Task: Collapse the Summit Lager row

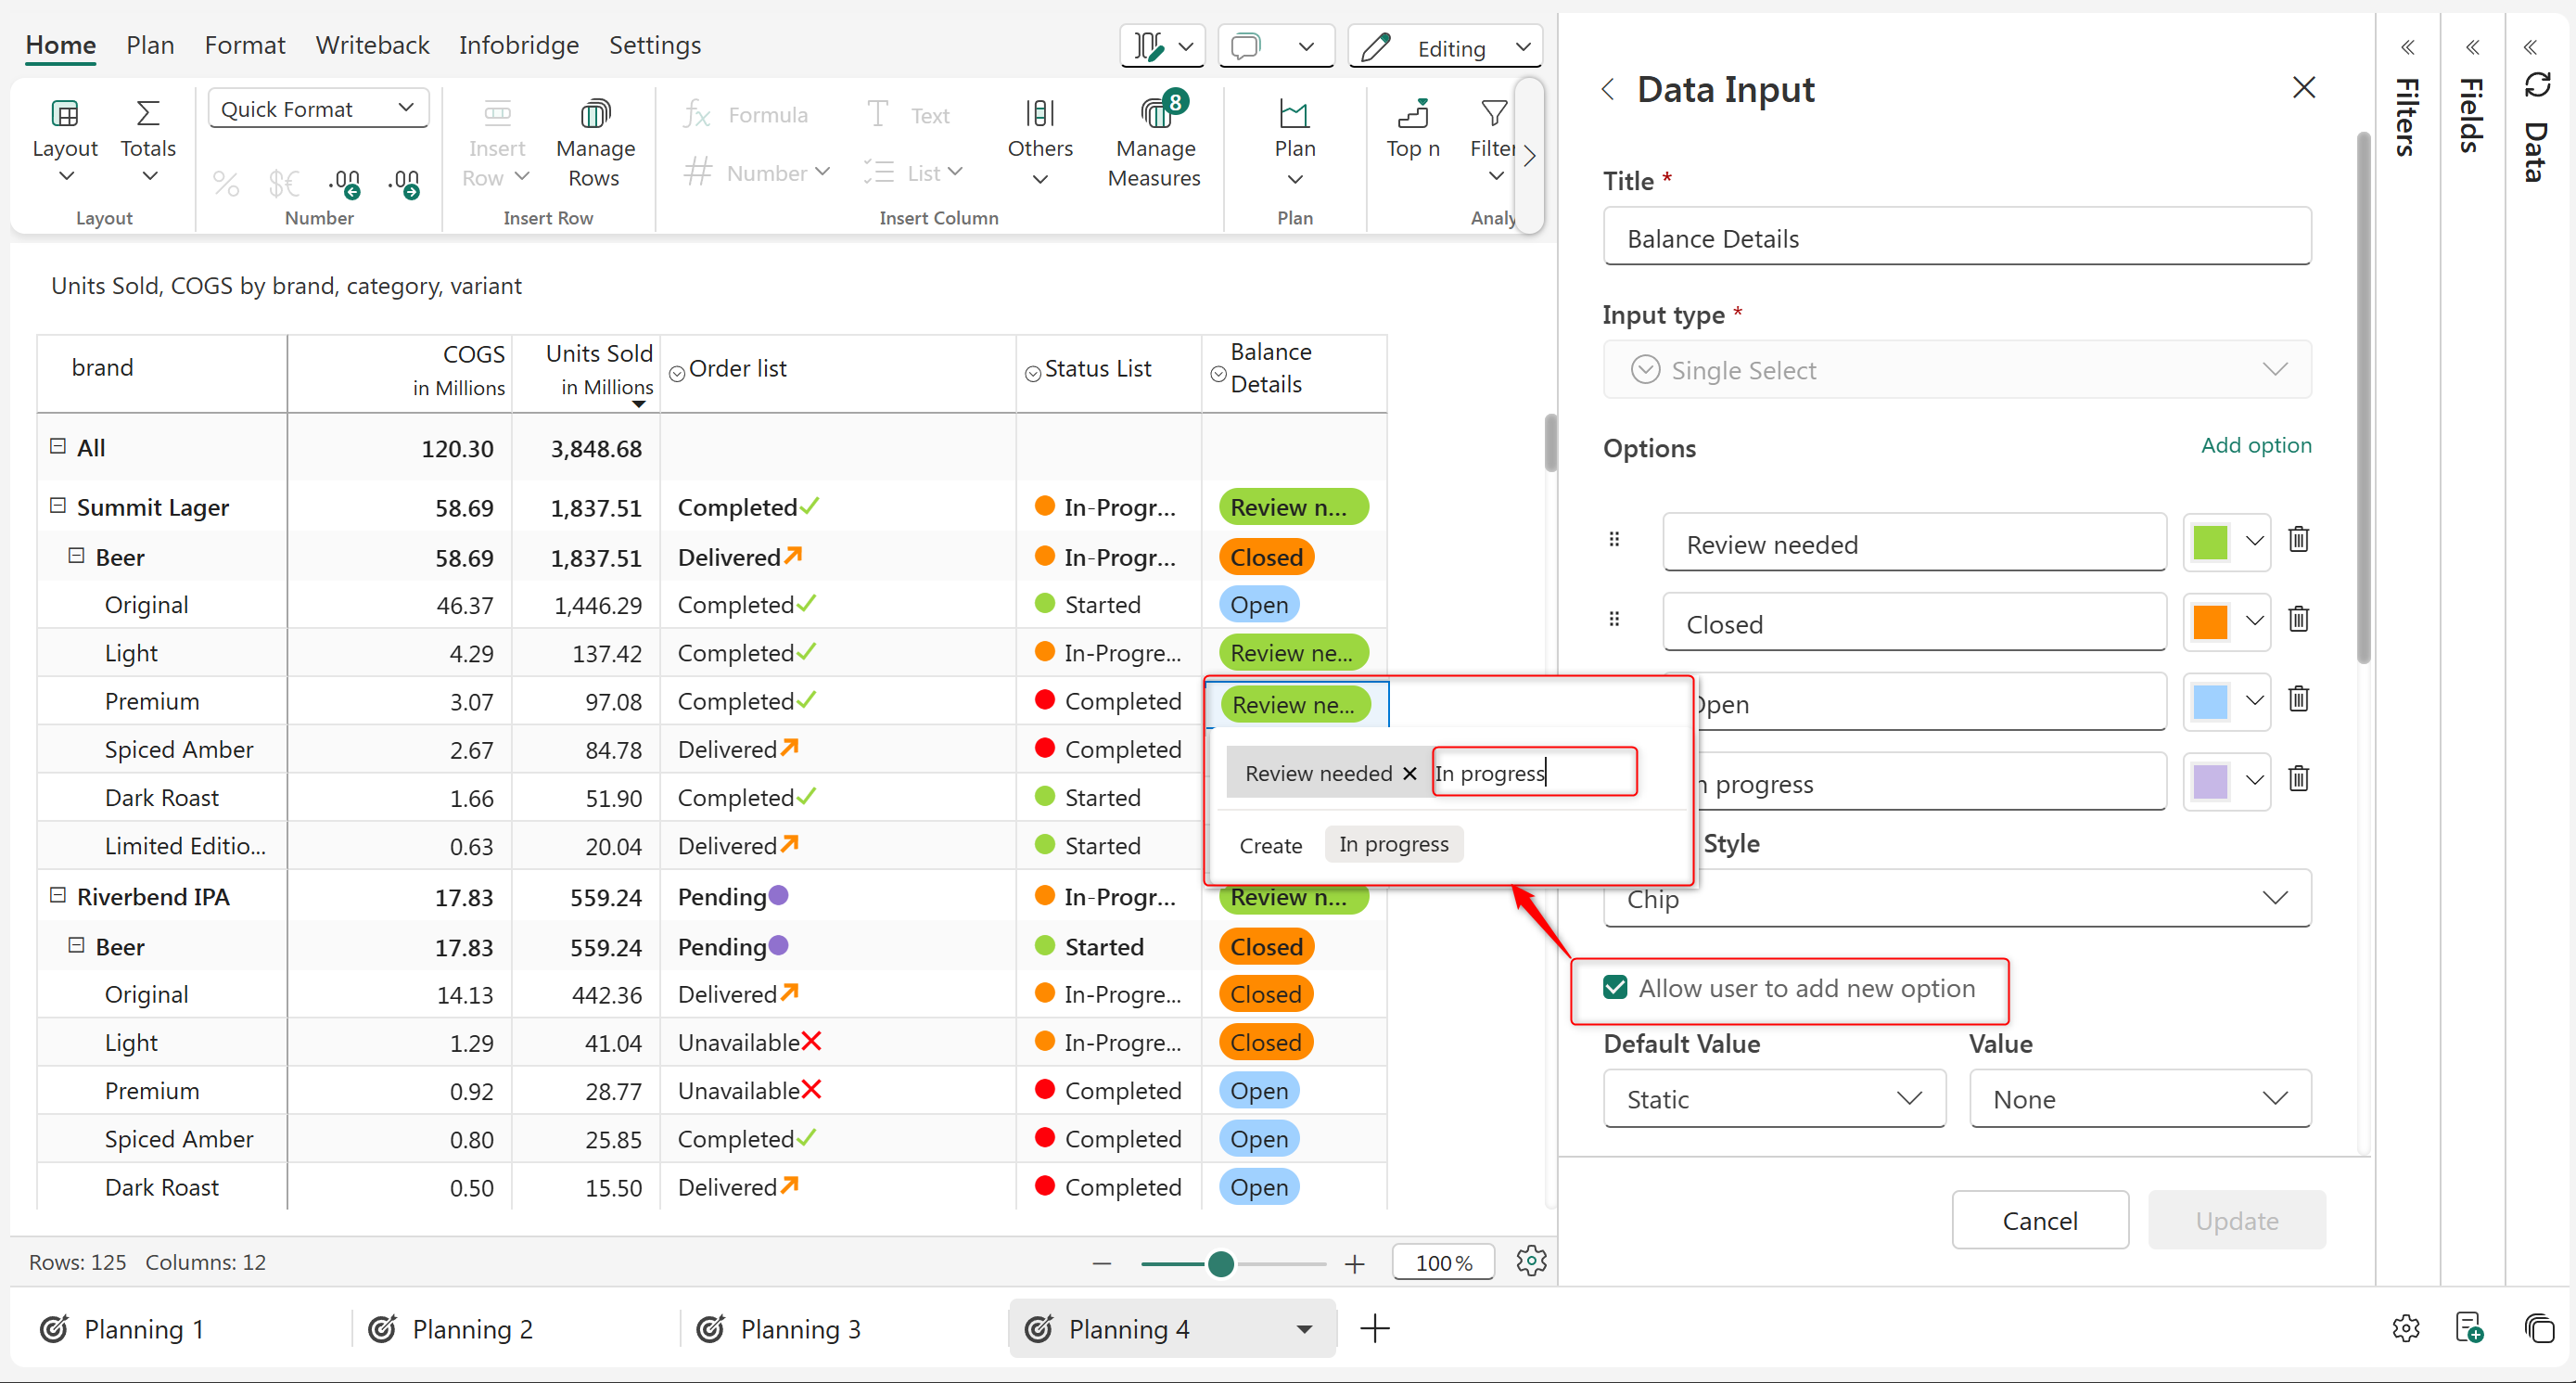Action: tap(58, 506)
